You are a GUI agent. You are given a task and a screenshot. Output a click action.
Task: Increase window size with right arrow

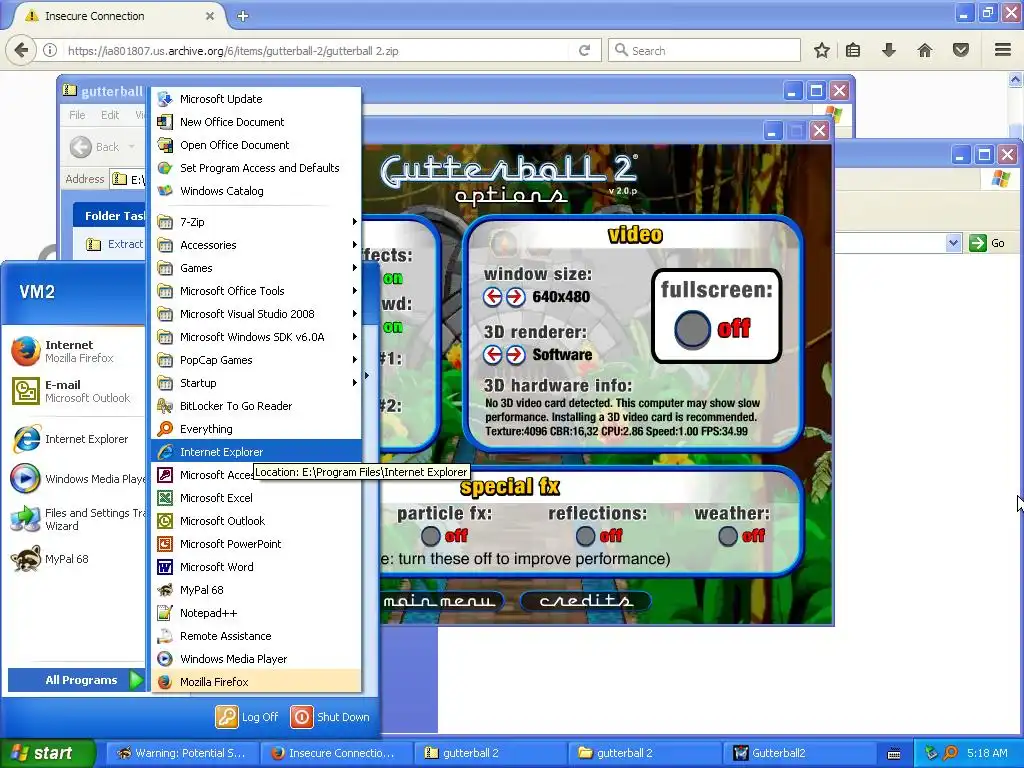tap(515, 297)
